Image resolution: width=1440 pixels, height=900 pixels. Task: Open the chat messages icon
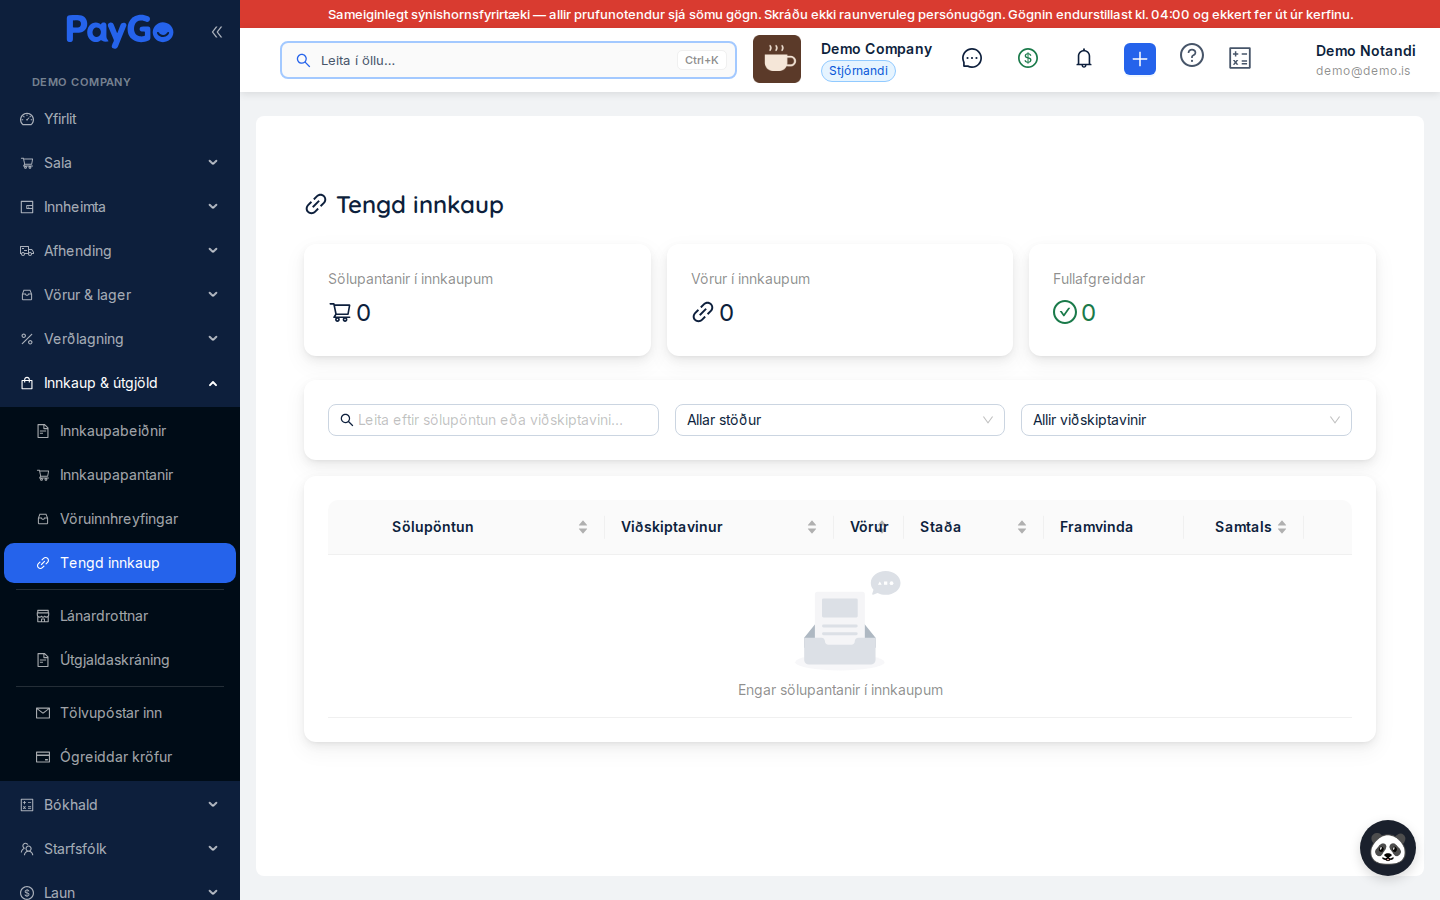tap(972, 59)
